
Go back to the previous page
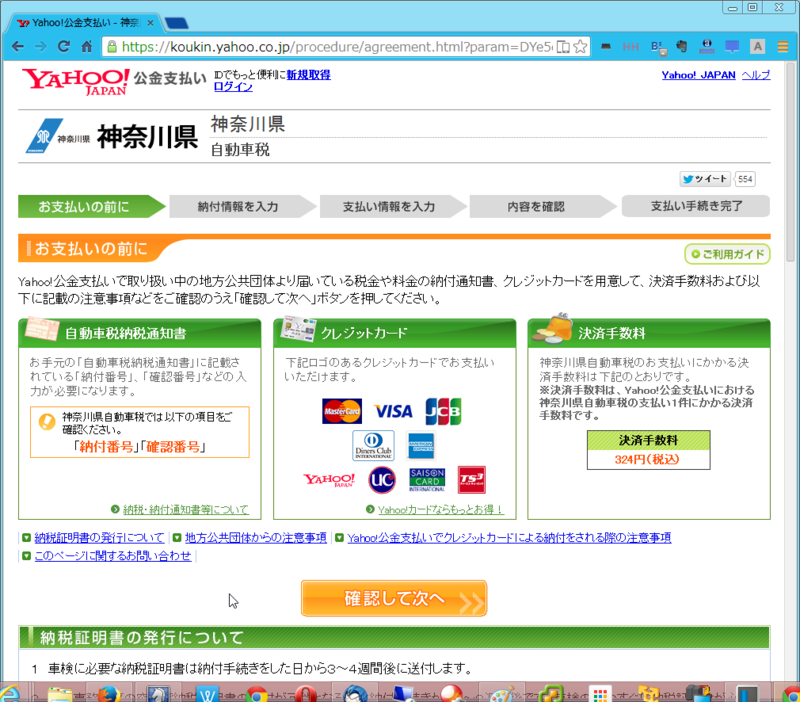(x=18, y=47)
